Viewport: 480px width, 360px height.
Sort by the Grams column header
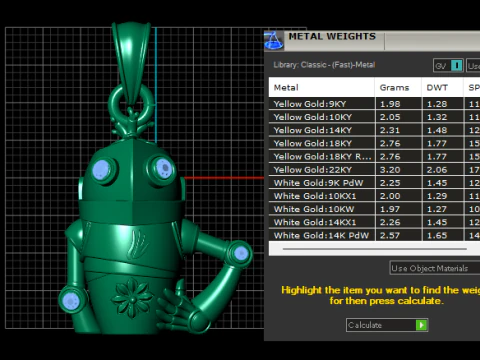coord(398,88)
